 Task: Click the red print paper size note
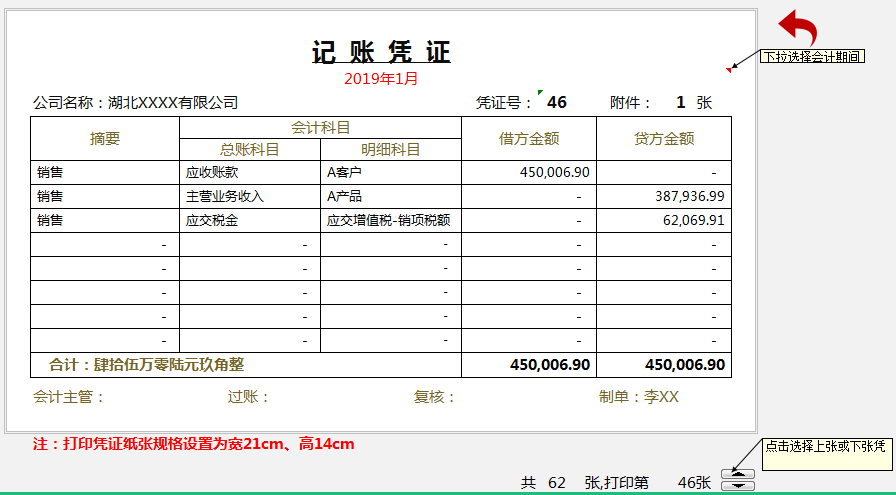[194, 444]
